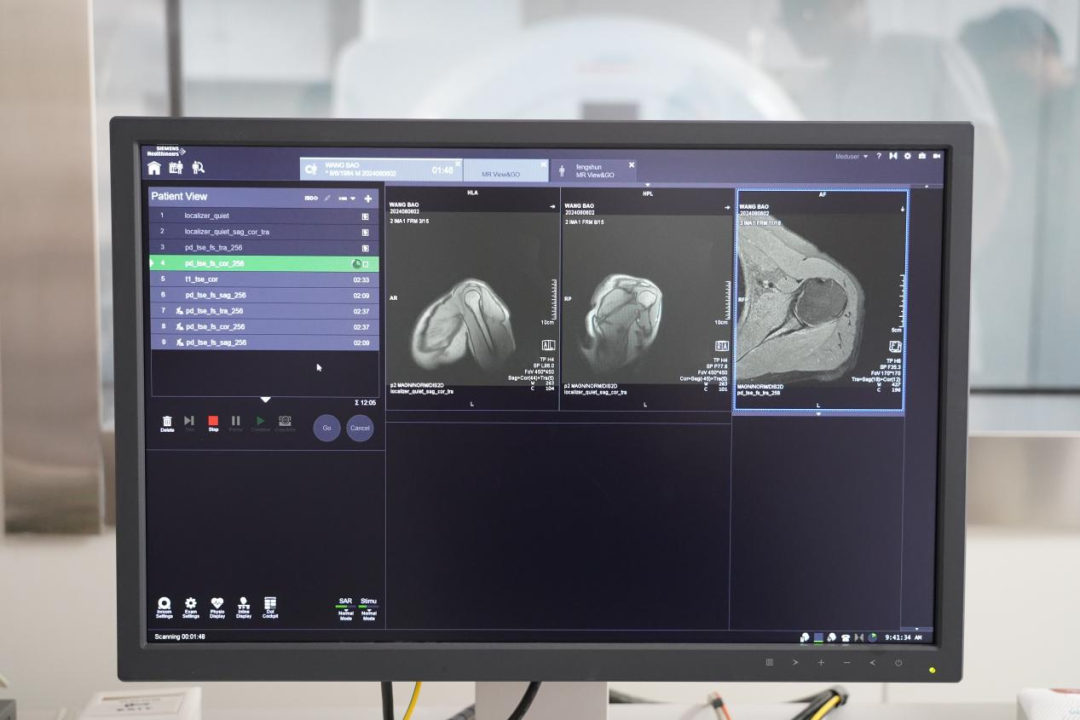The width and height of the screenshot is (1080, 720).
Task: Click the progress clock icon on row 4
Action: [x=356, y=264]
